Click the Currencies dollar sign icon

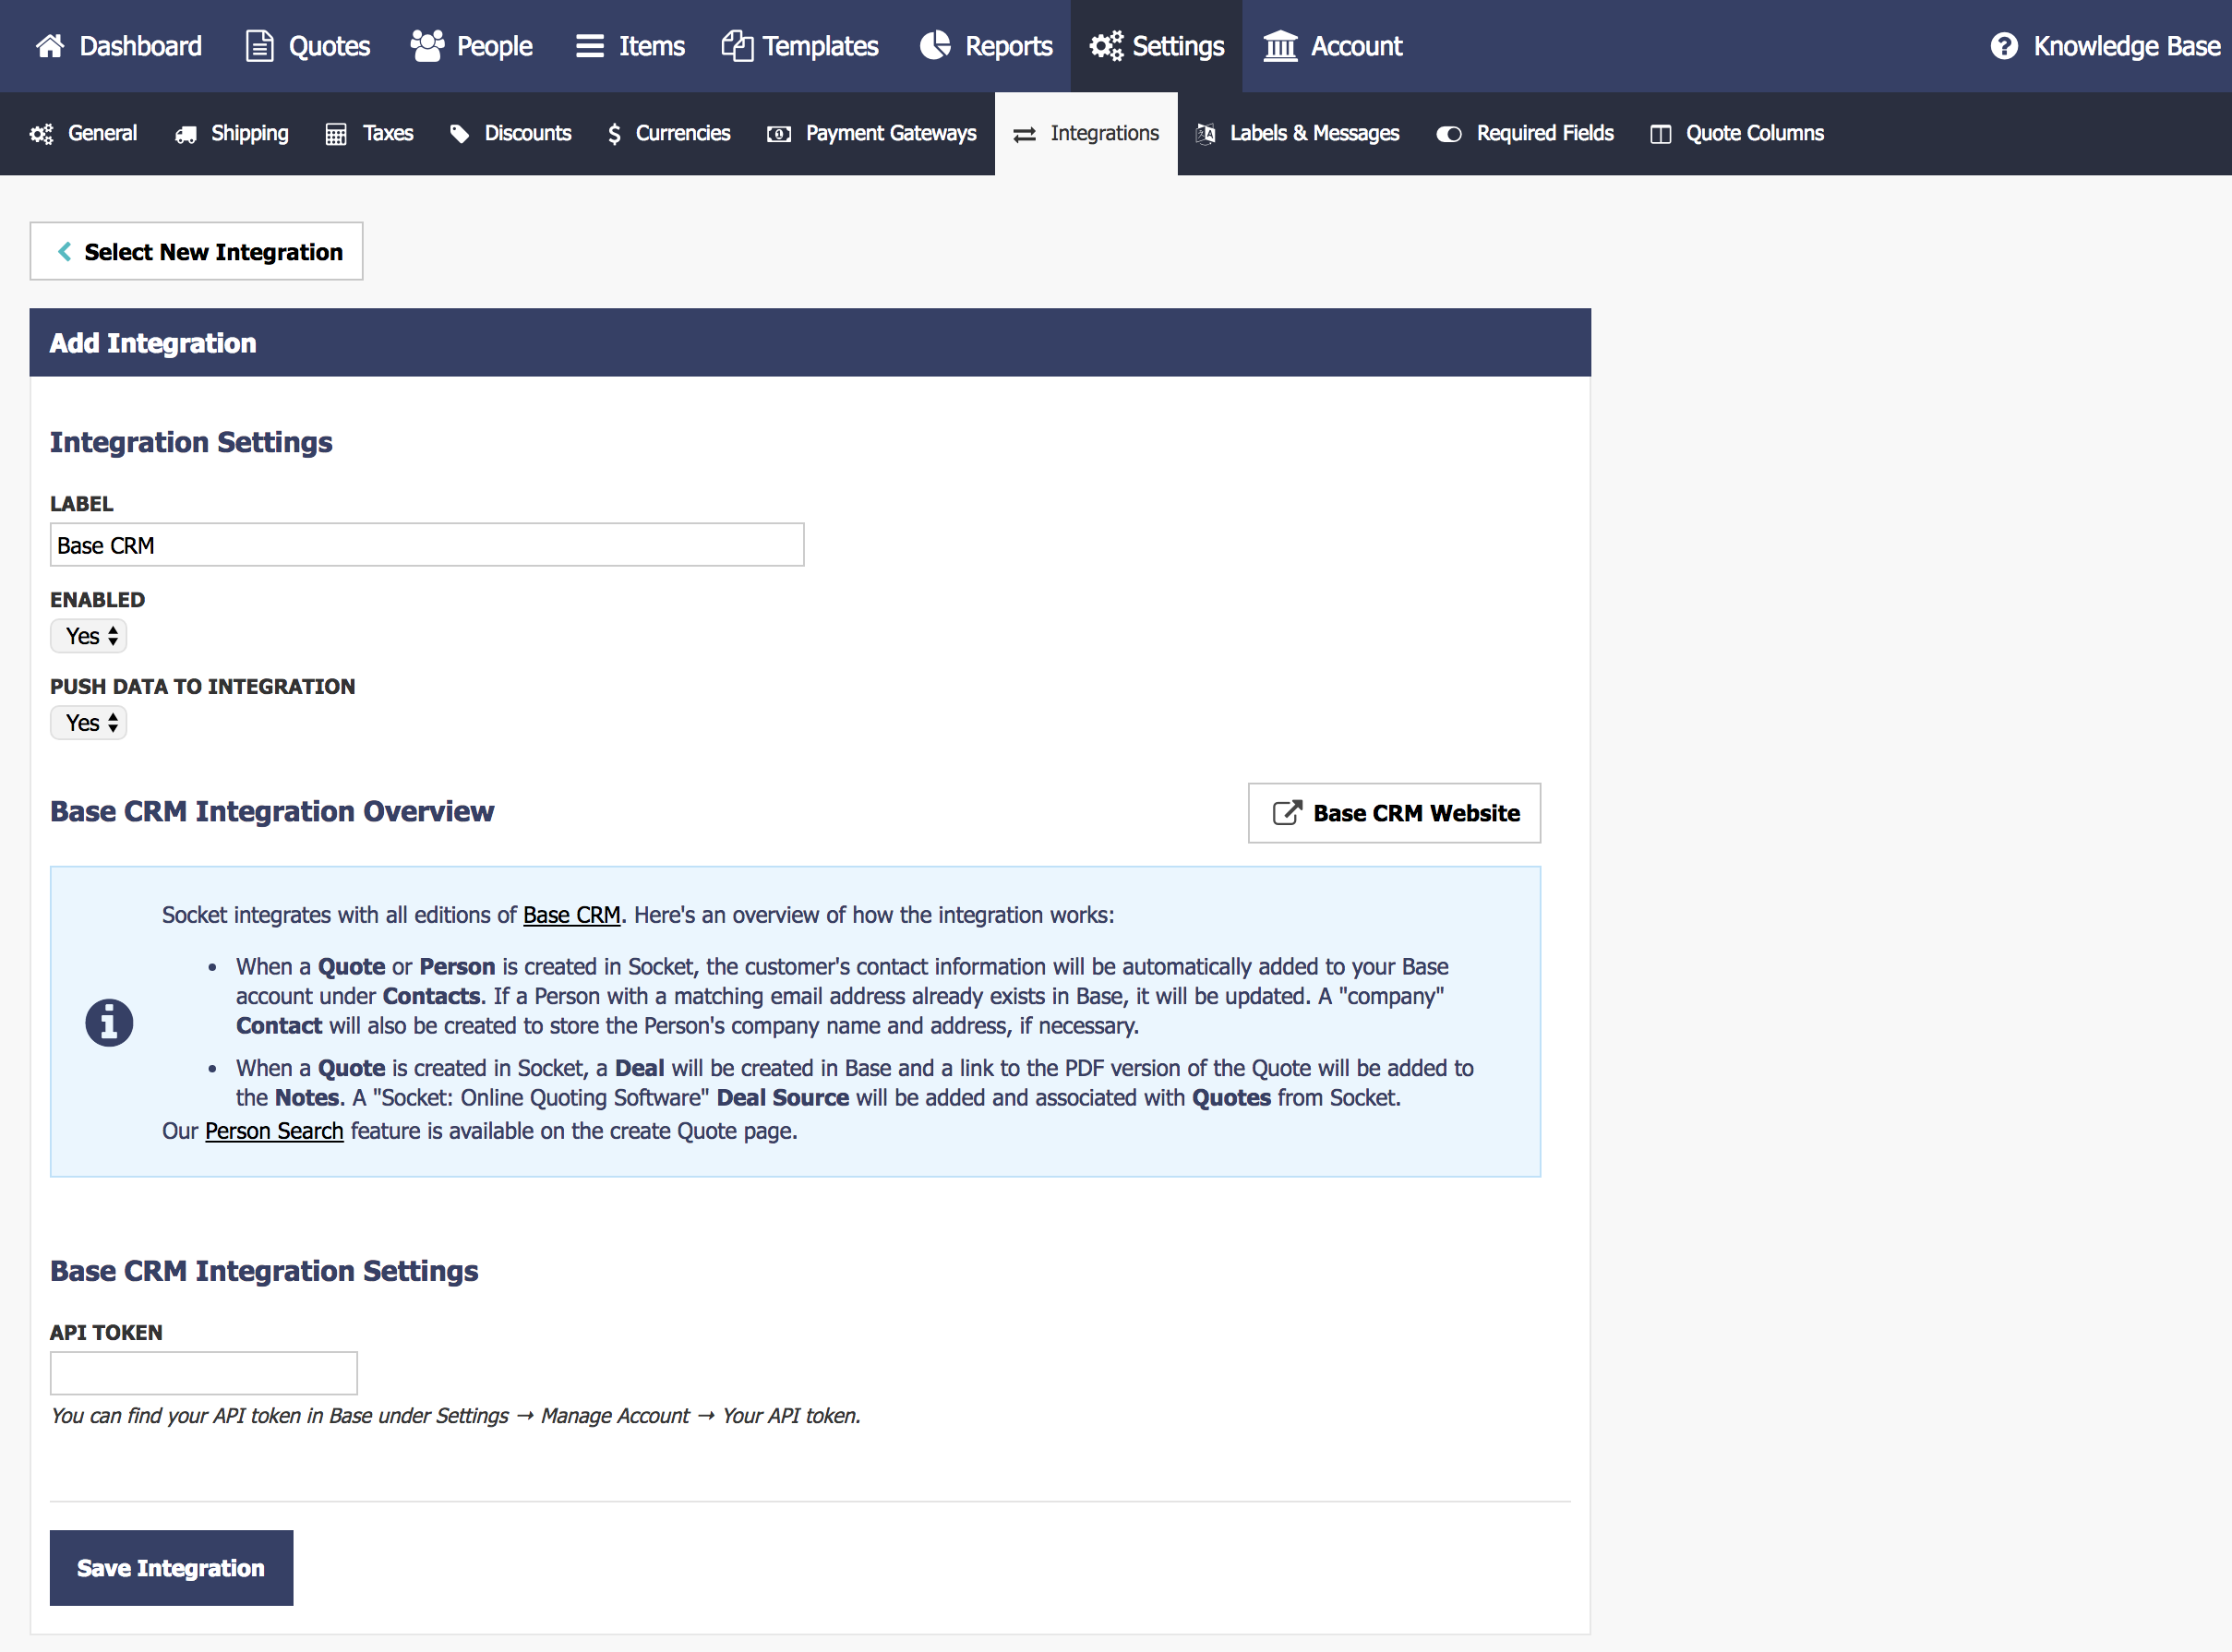point(614,134)
